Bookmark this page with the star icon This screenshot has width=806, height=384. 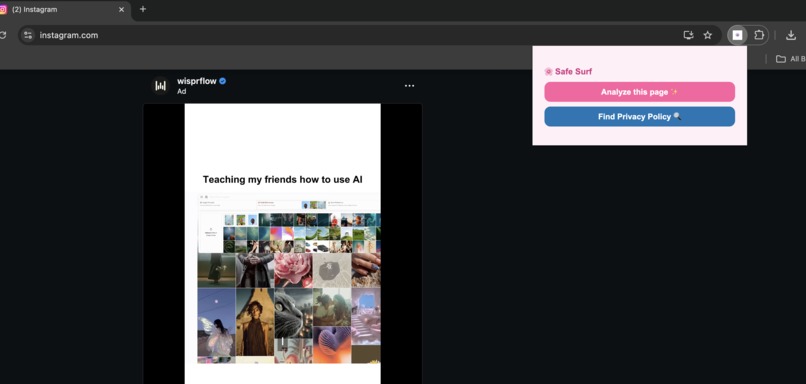pos(707,35)
